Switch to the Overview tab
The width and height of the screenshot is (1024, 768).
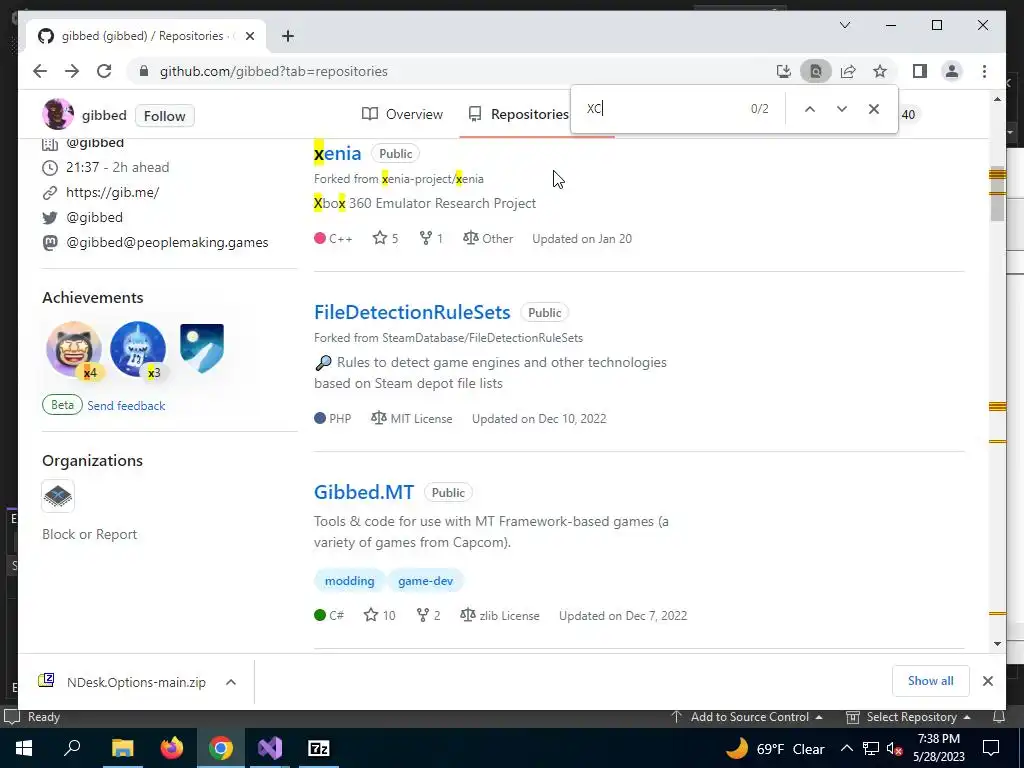coord(402,114)
